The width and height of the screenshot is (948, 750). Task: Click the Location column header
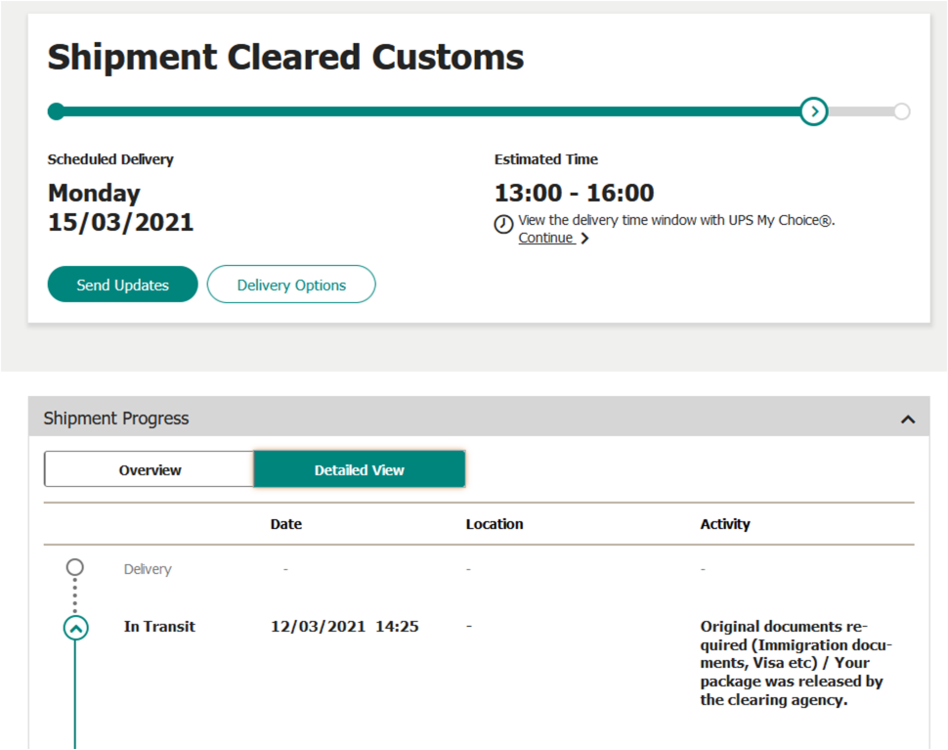[494, 524]
